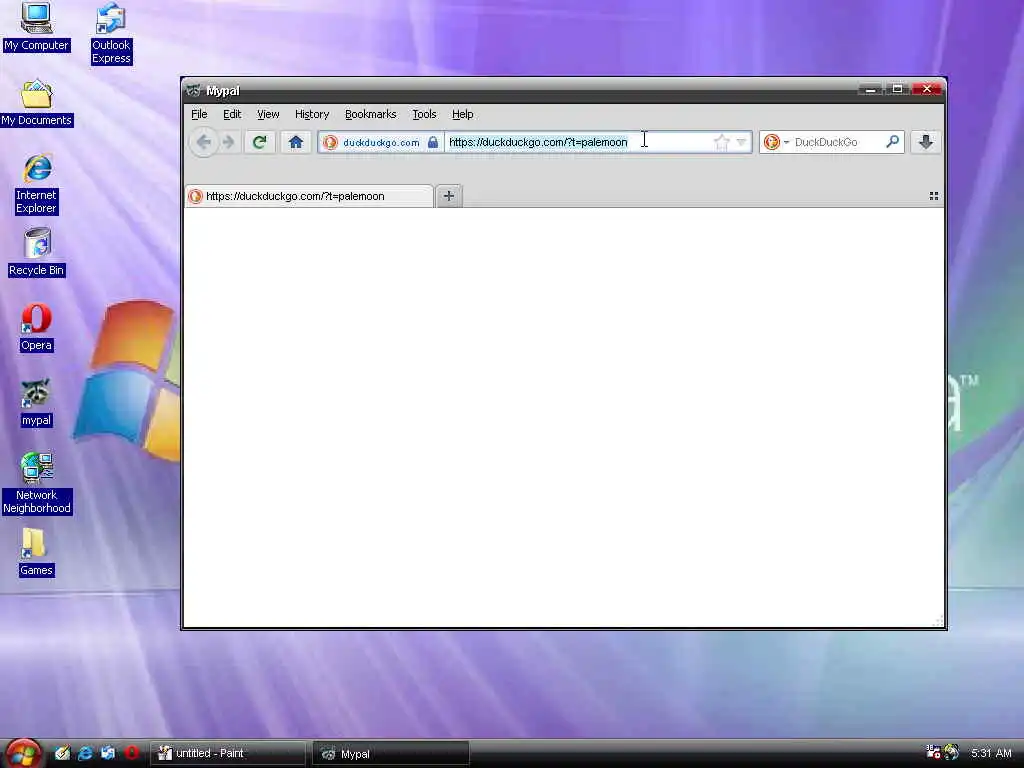This screenshot has width=1024, height=768.
Task: Open the home page via house icon
Action: (296, 142)
